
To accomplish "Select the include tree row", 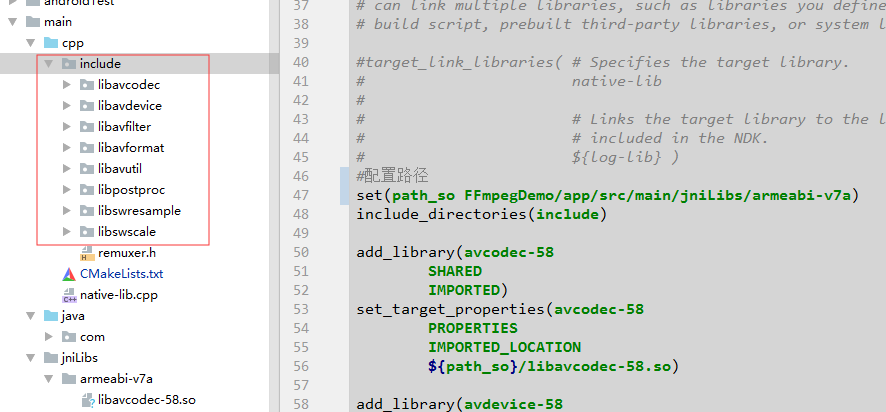I will (x=140, y=64).
